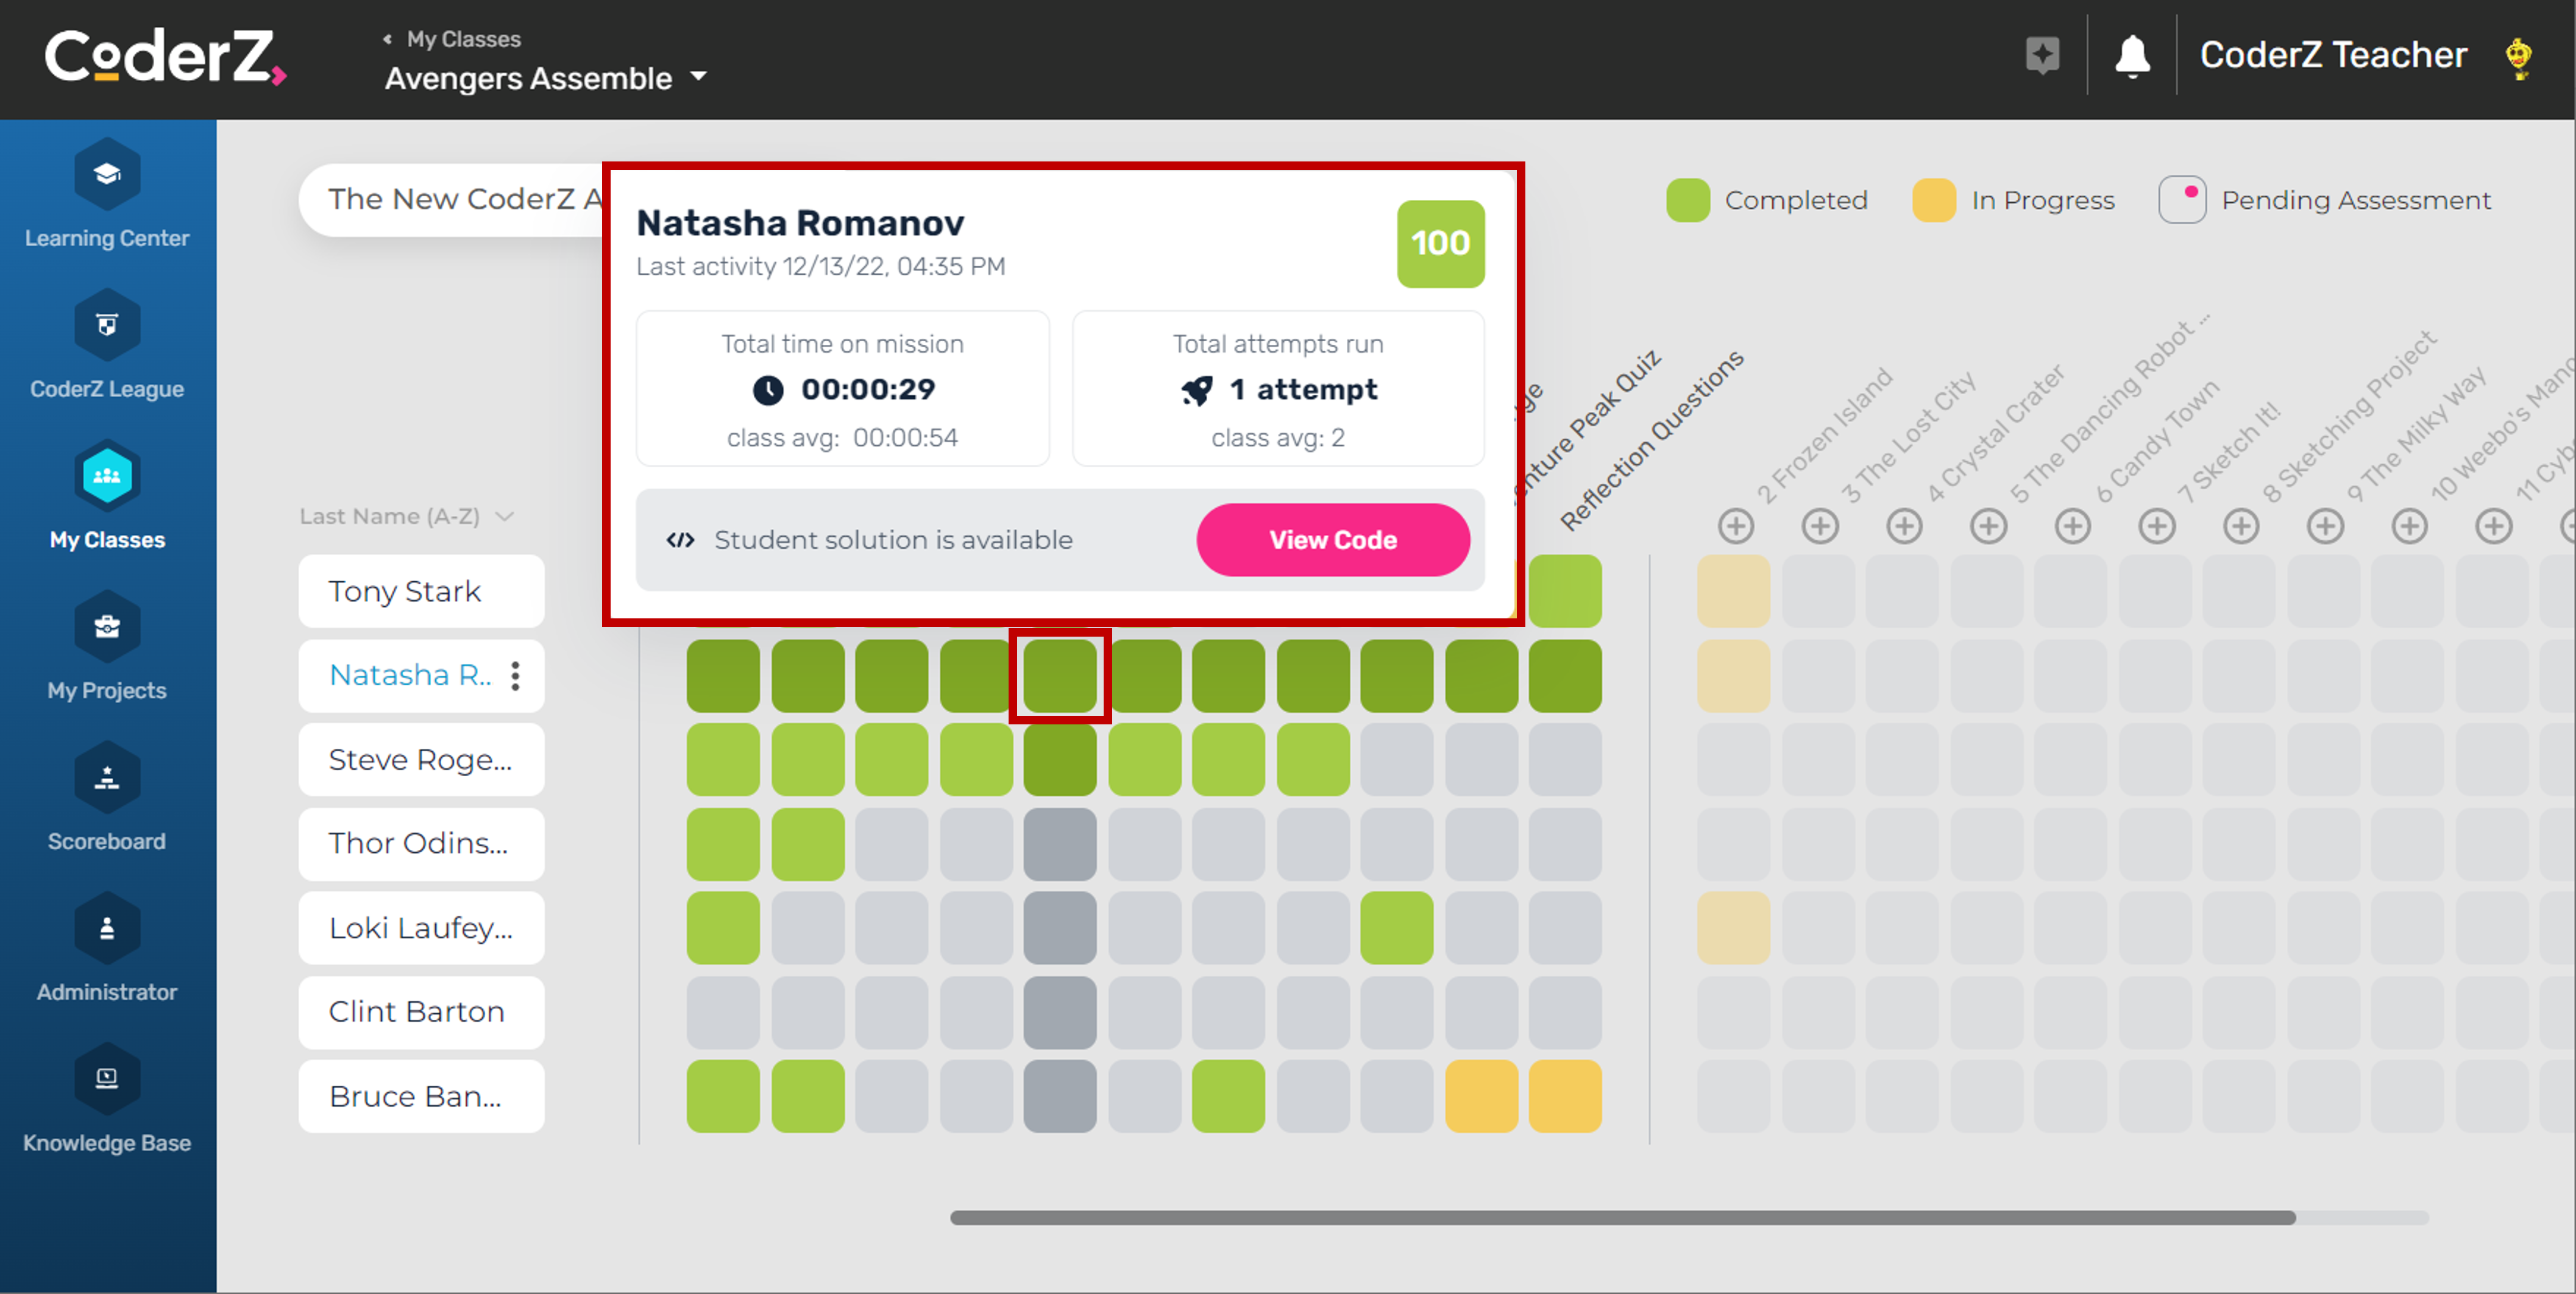Select student Clint Barton
This screenshot has width=2576, height=1294.
pos(421,1012)
